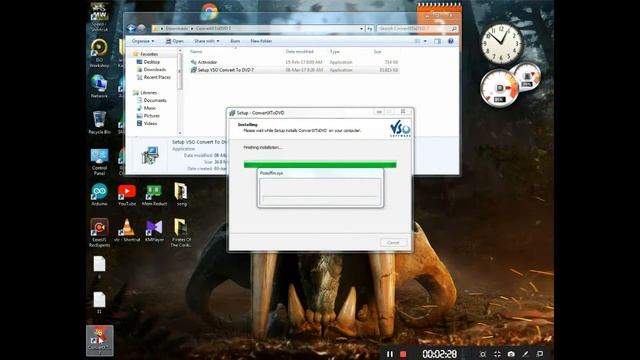640x360 pixels.
Task: Open the Network desktop icon
Action: tap(99, 86)
